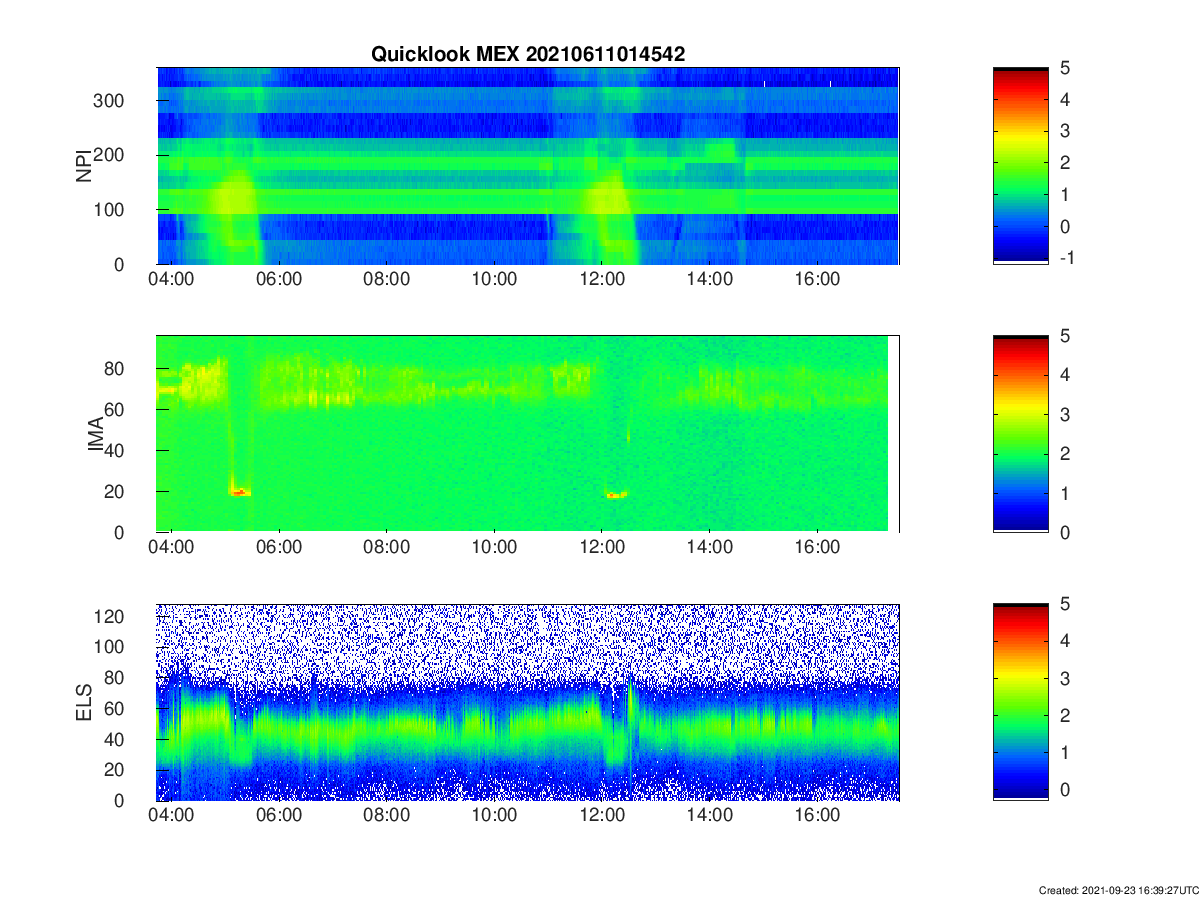Click the 14:00 tick label under the IMA plot

(709, 547)
